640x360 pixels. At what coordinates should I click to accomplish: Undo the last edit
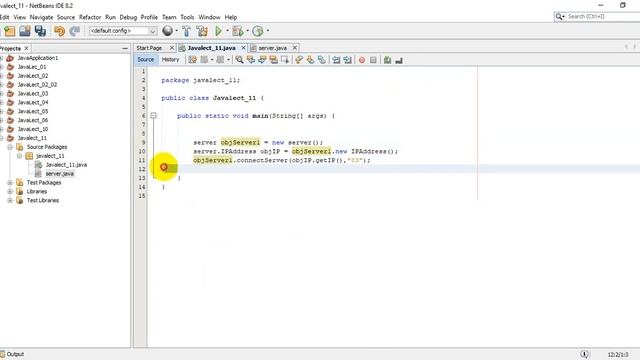[x=59, y=31]
